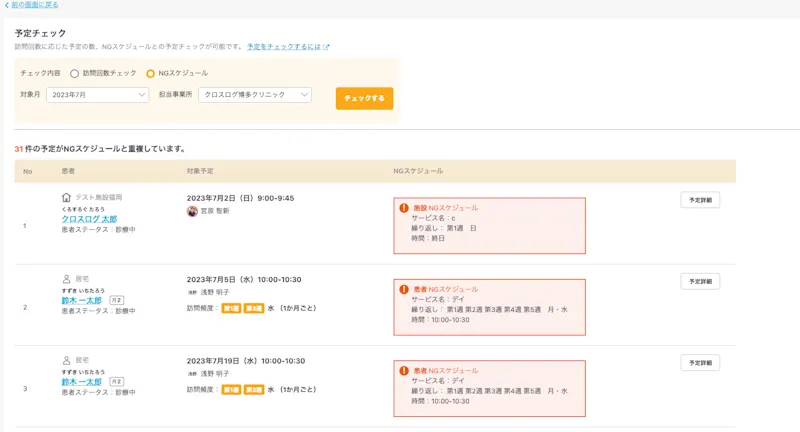Click the 2023年7月19日（水）10:00-10:30 schedule text
Screen dimensions: 800x432
click(246, 361)
